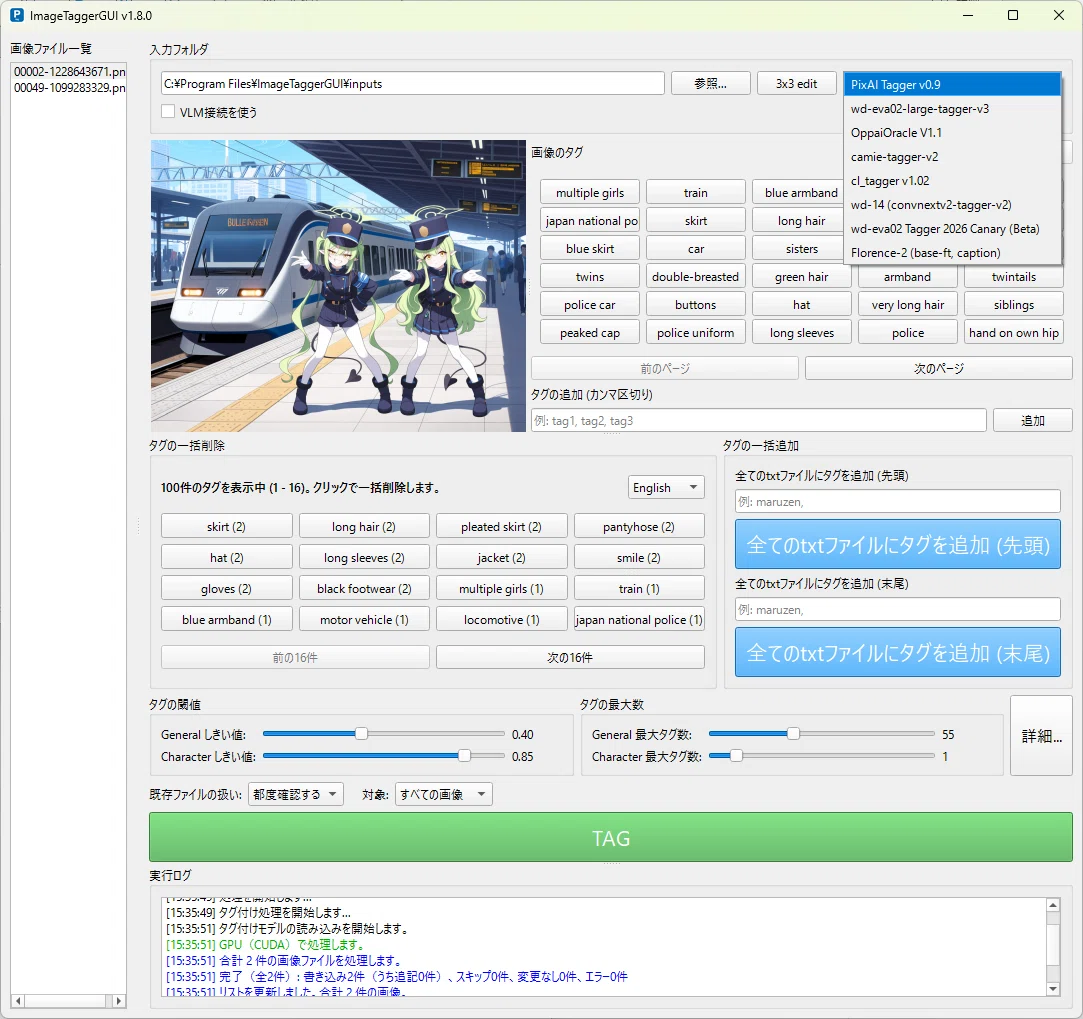Show 次の16件 of bulk-delete tags
The image size is (1083, 1019).
pyautogui.click(x=570, y=657)
